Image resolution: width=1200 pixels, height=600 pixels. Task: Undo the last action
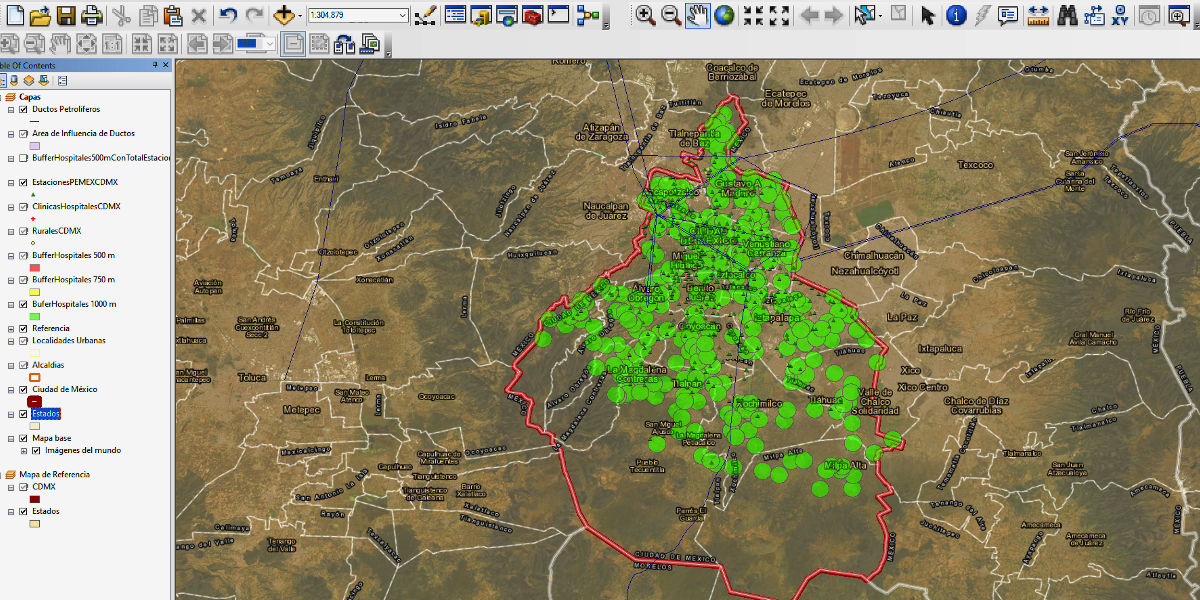coord(228,15)
